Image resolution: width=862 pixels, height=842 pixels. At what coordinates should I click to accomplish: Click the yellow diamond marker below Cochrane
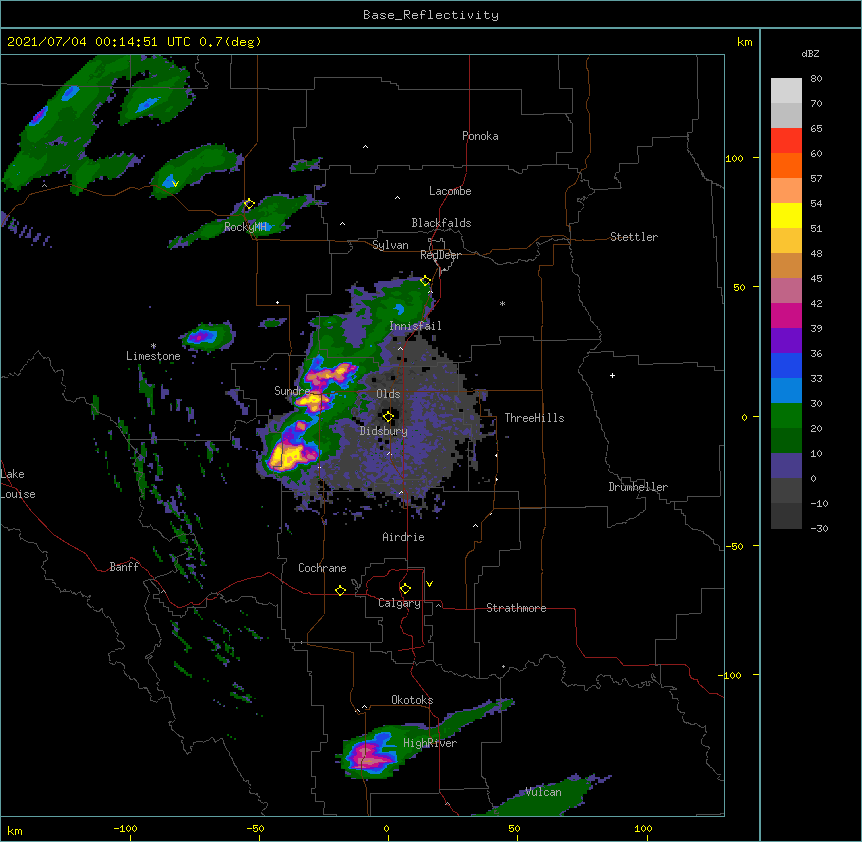coord(340,590)
